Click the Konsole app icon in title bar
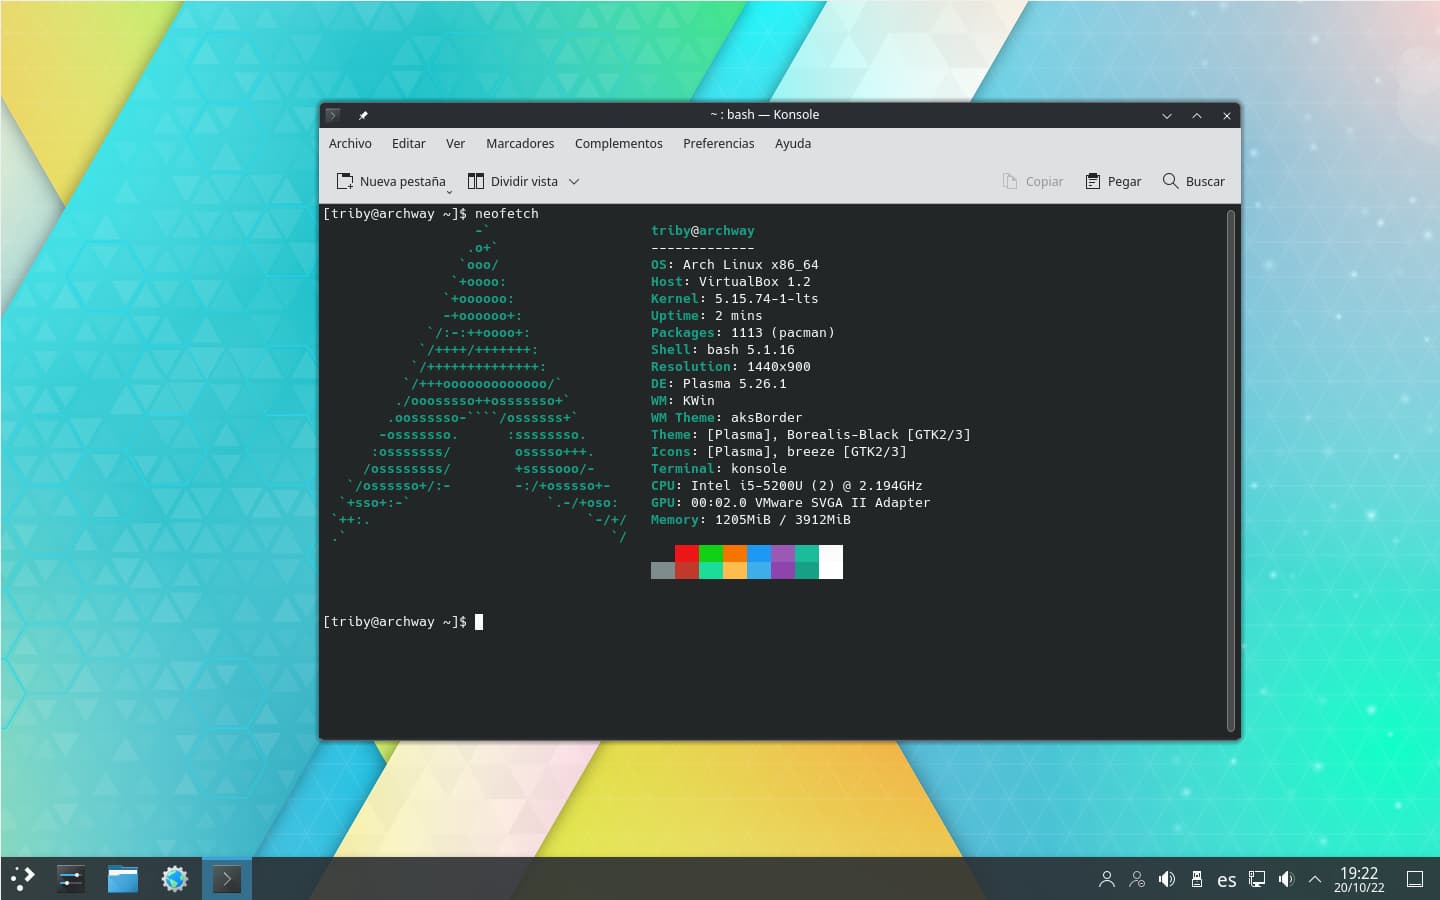 [x=333, y=115]
